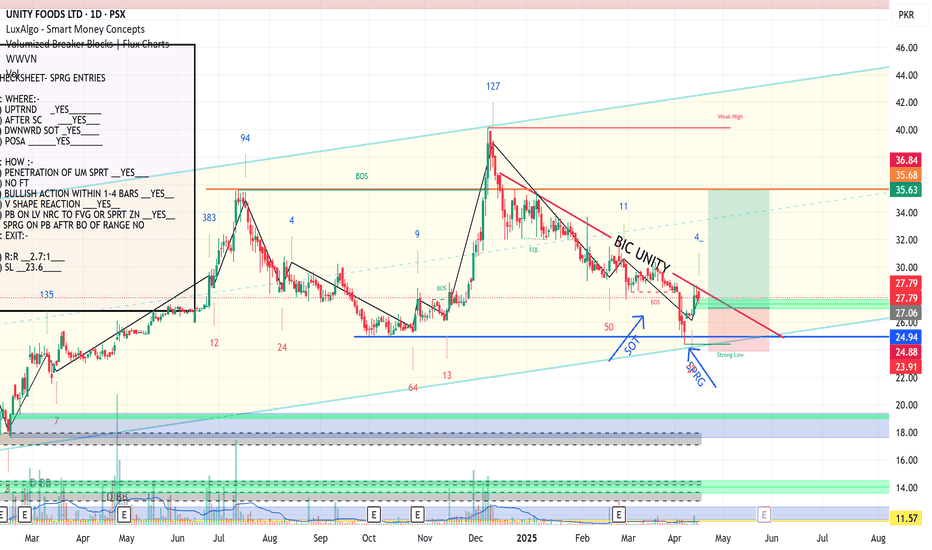Click the 20.00 tick on price axis
Screen dimensions: 932x550
pyautogui.click(x=906, y=405)
